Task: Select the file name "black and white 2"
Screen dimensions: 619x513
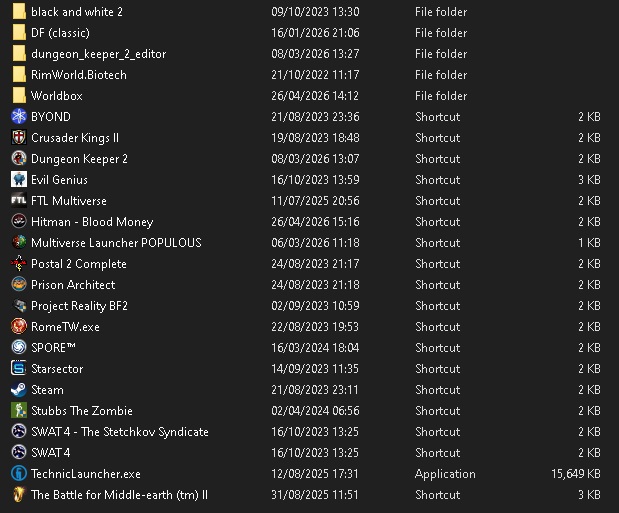Action: tap(77, 12)
